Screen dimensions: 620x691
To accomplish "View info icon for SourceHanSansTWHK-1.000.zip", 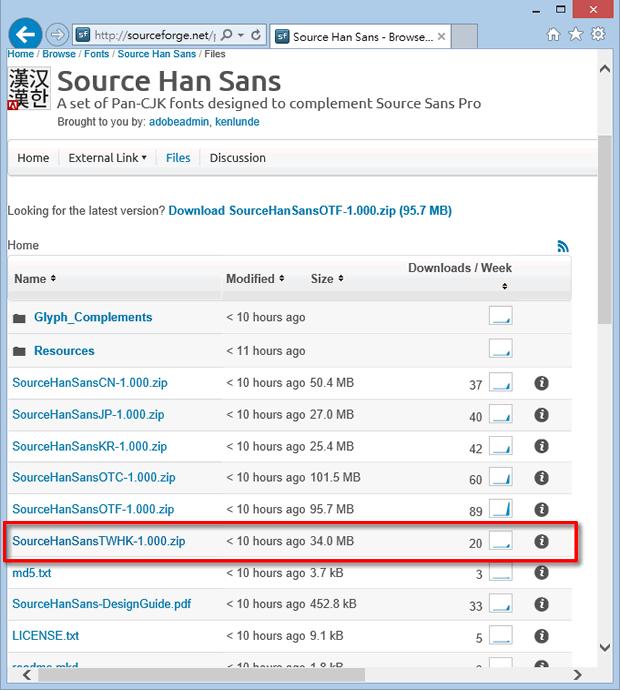I will tap(541, 541).
